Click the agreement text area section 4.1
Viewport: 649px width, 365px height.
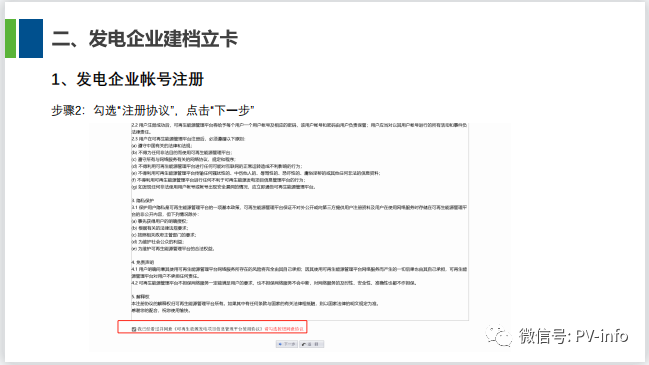tap(299, 272)
